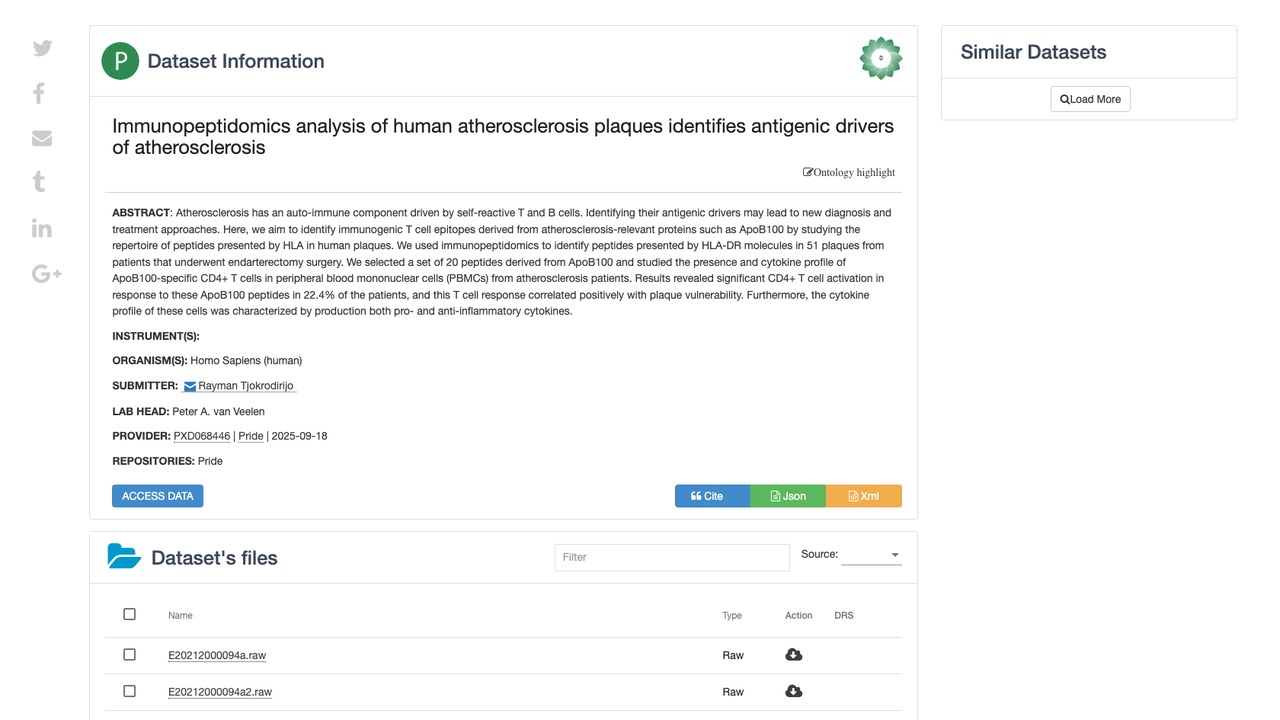
Task: Share the dataset on Tumblr
Action: [x=39, y=182]
